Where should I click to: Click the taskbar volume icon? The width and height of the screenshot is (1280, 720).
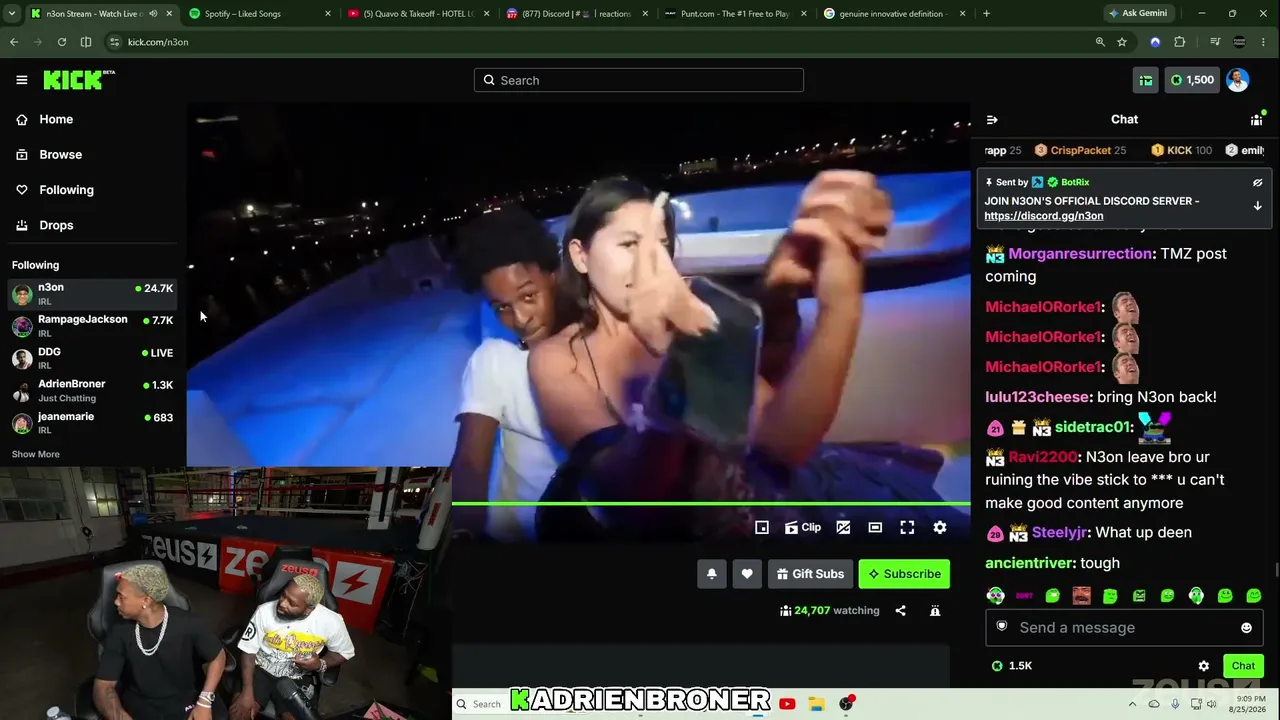[1212, 704]
